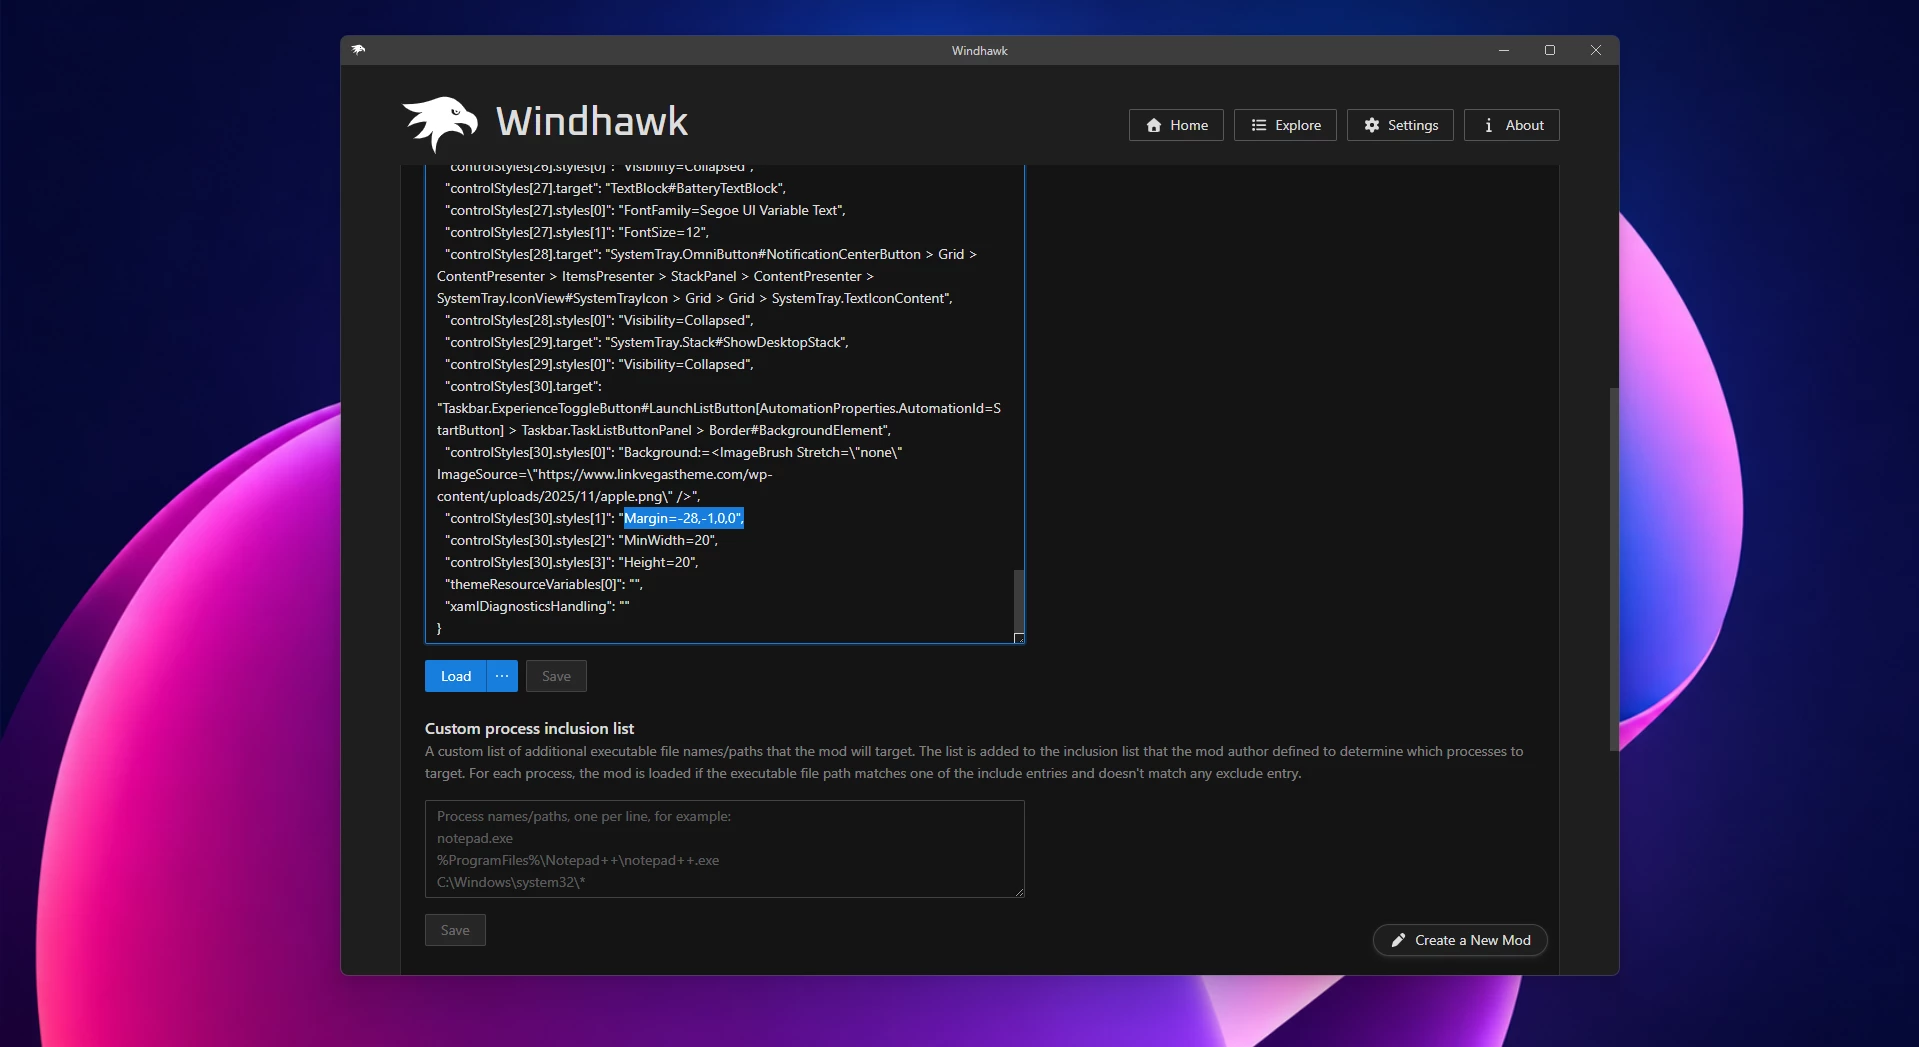This screenshot has height=1047, width=1919.
Task: Click the themeResourceVariables[0] line
Action: tap(544, 584)
